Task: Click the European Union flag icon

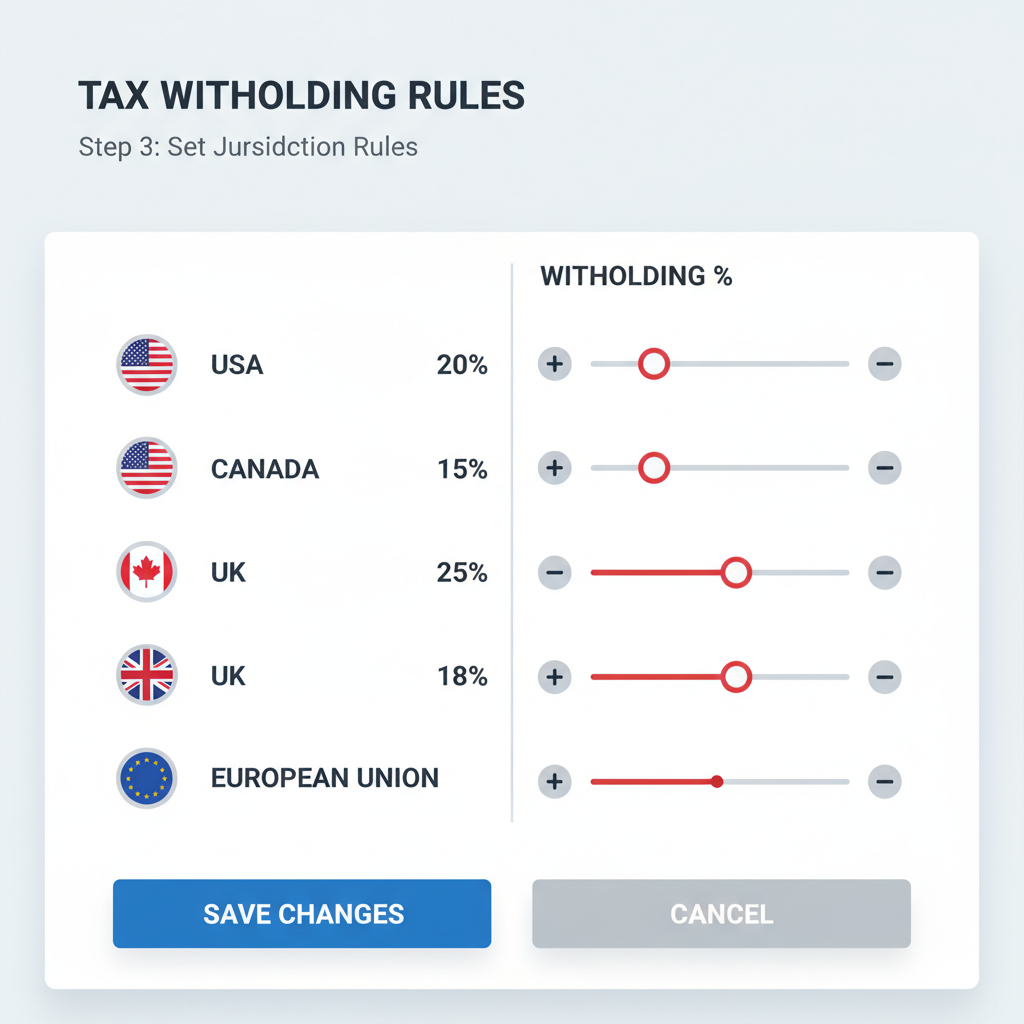Action: [146, 779]
